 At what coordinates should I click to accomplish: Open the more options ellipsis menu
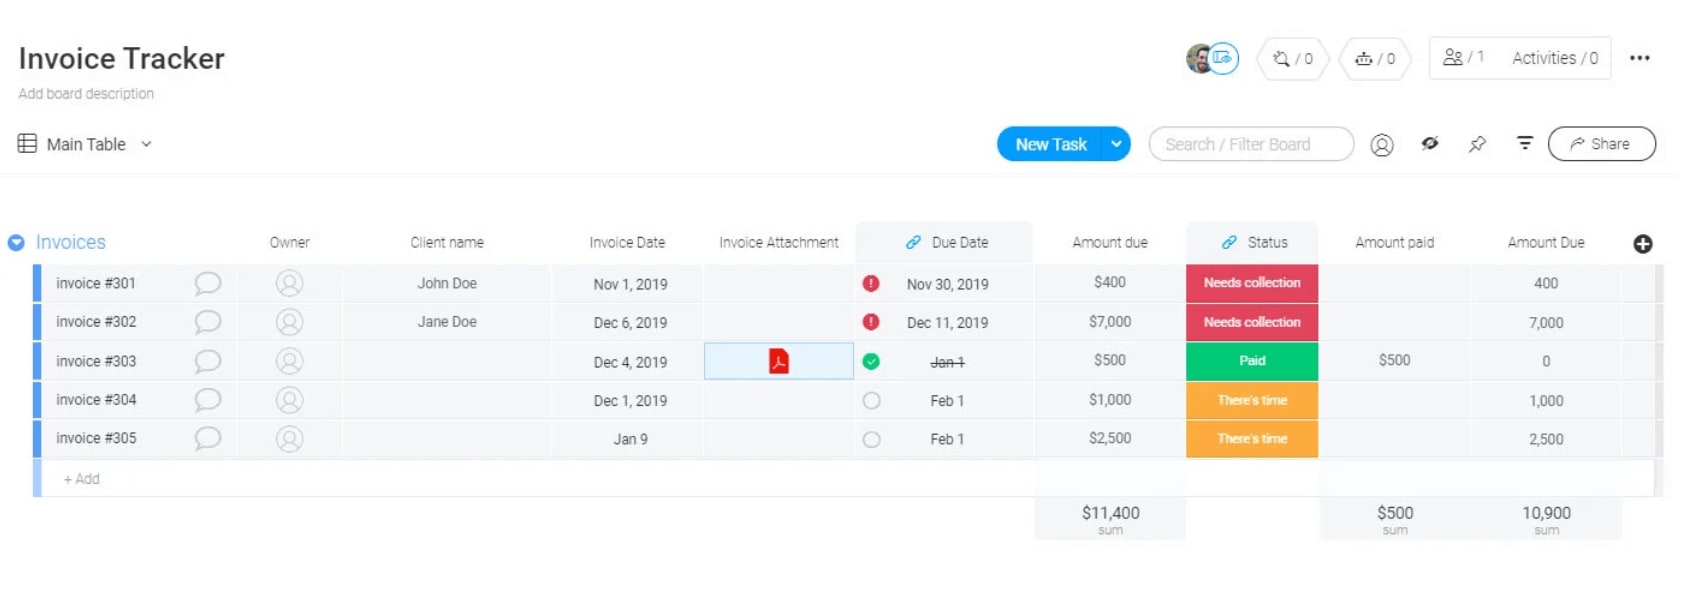(x=1639, y=58)
